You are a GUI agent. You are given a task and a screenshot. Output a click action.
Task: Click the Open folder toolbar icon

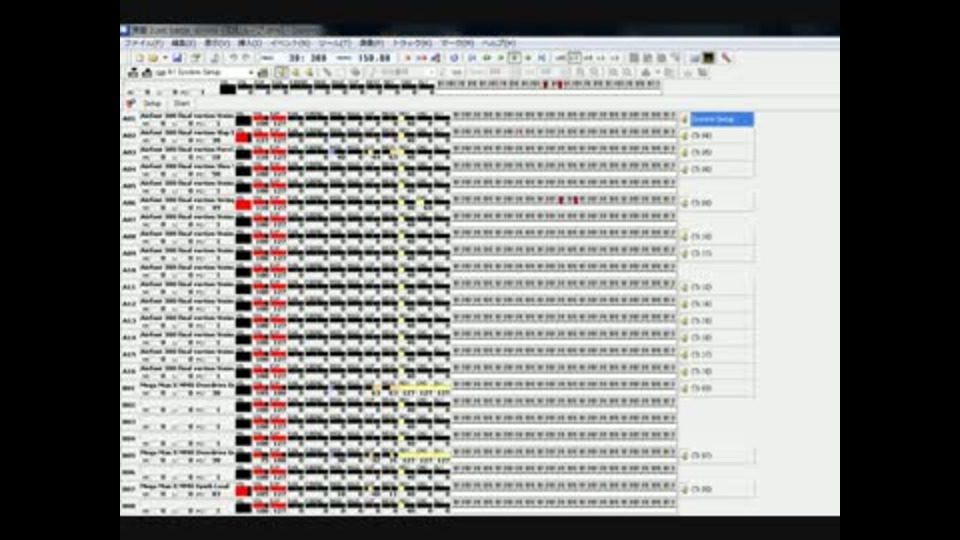click(153, 58)
